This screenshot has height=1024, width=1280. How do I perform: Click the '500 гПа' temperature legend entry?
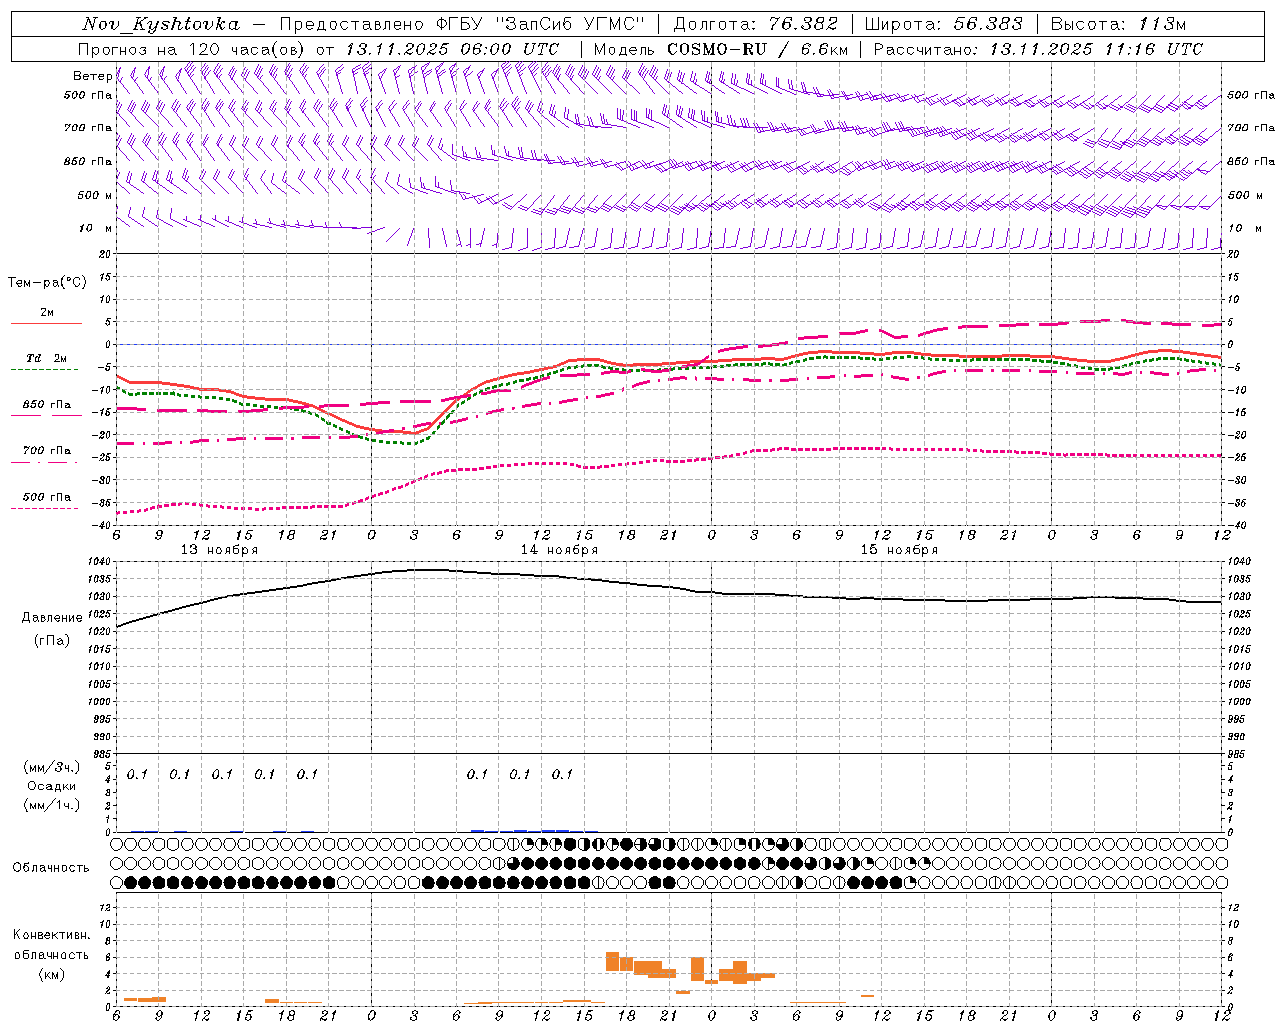(47, 497)
